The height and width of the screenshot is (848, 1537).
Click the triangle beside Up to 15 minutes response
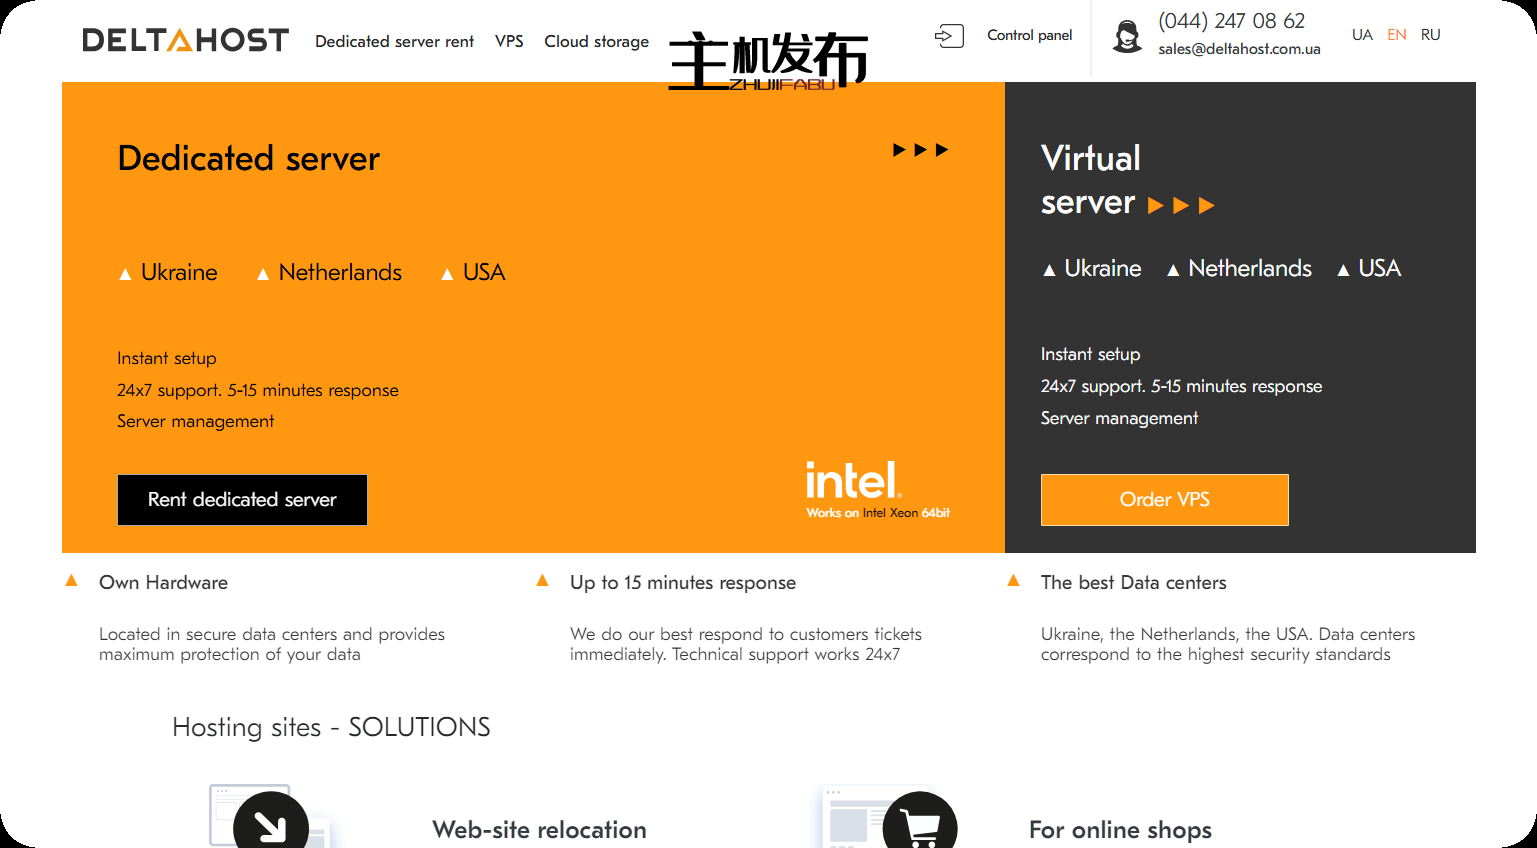(542, 580)
